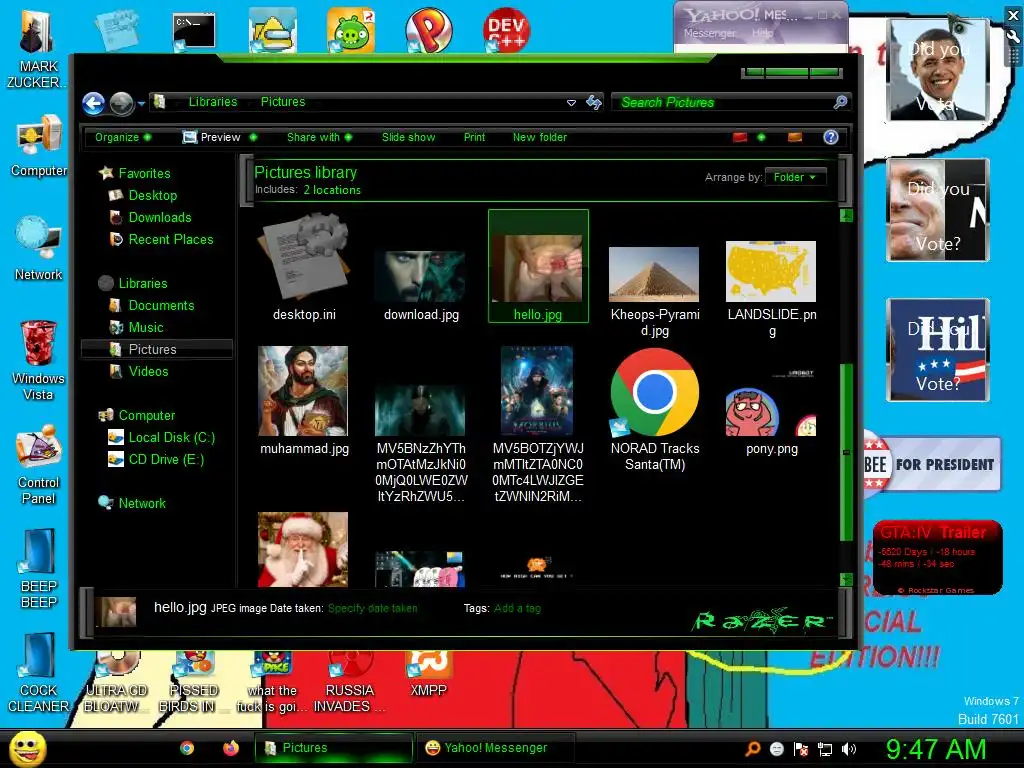Open recent locations dropdown beside Forward arrow

coord(141,103)
